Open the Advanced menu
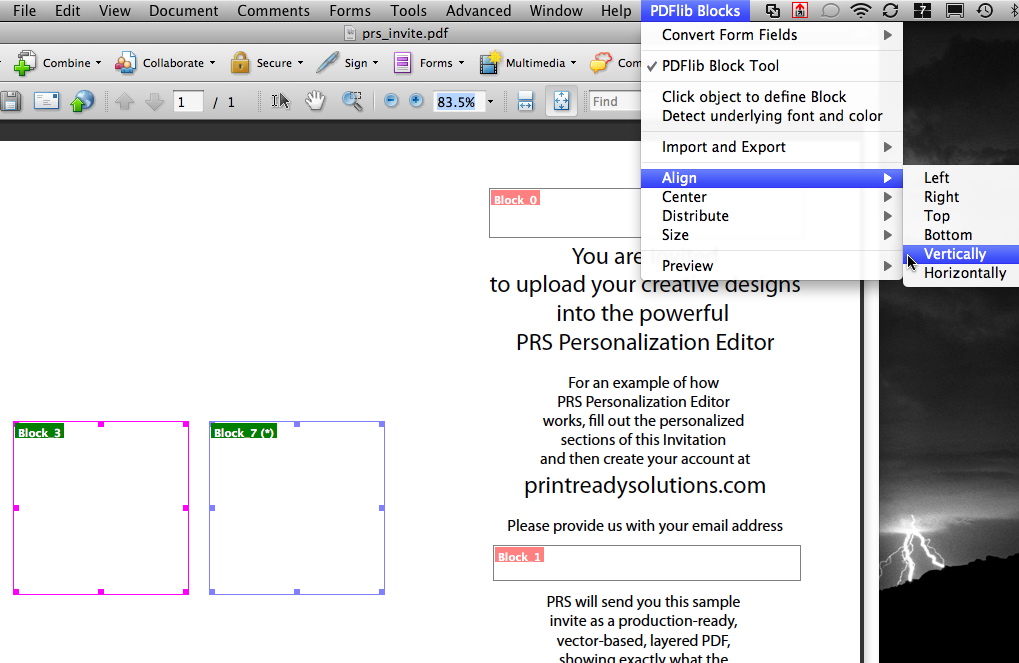The width and height of the screenshot is (1019, 663). pos(478,10)
